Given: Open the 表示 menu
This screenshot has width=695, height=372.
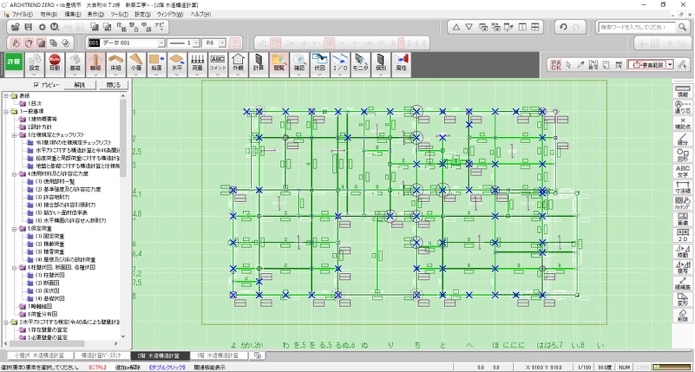Looking at the screenshot, I should (95, 14).
